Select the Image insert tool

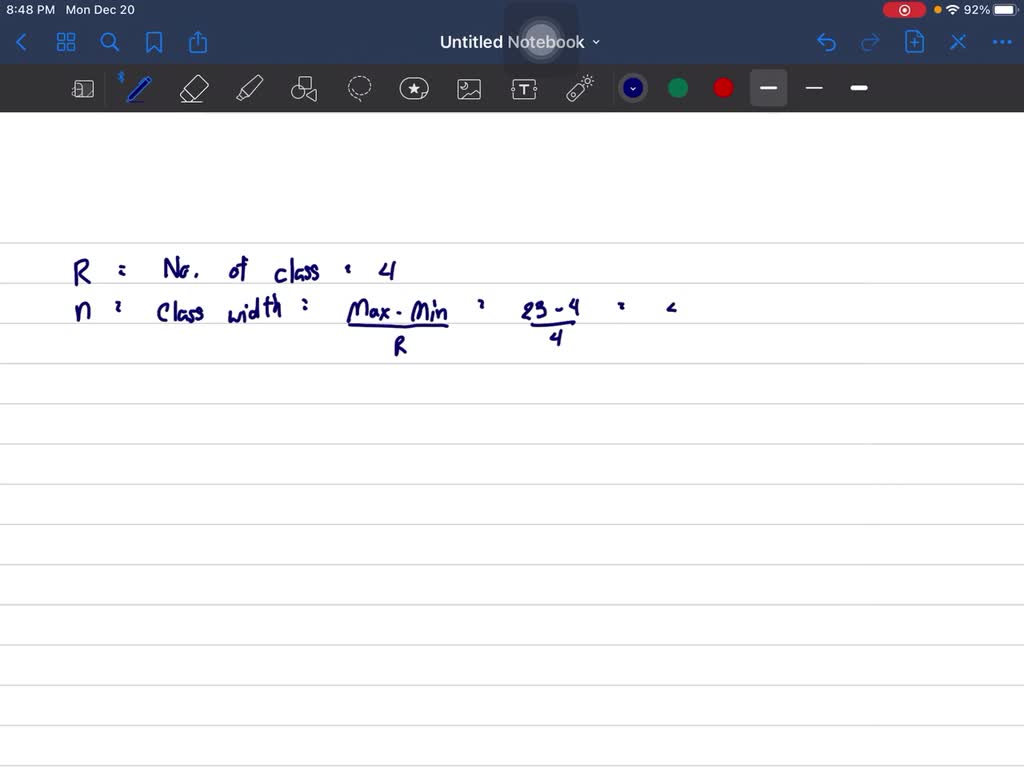(x=469, y=89)
